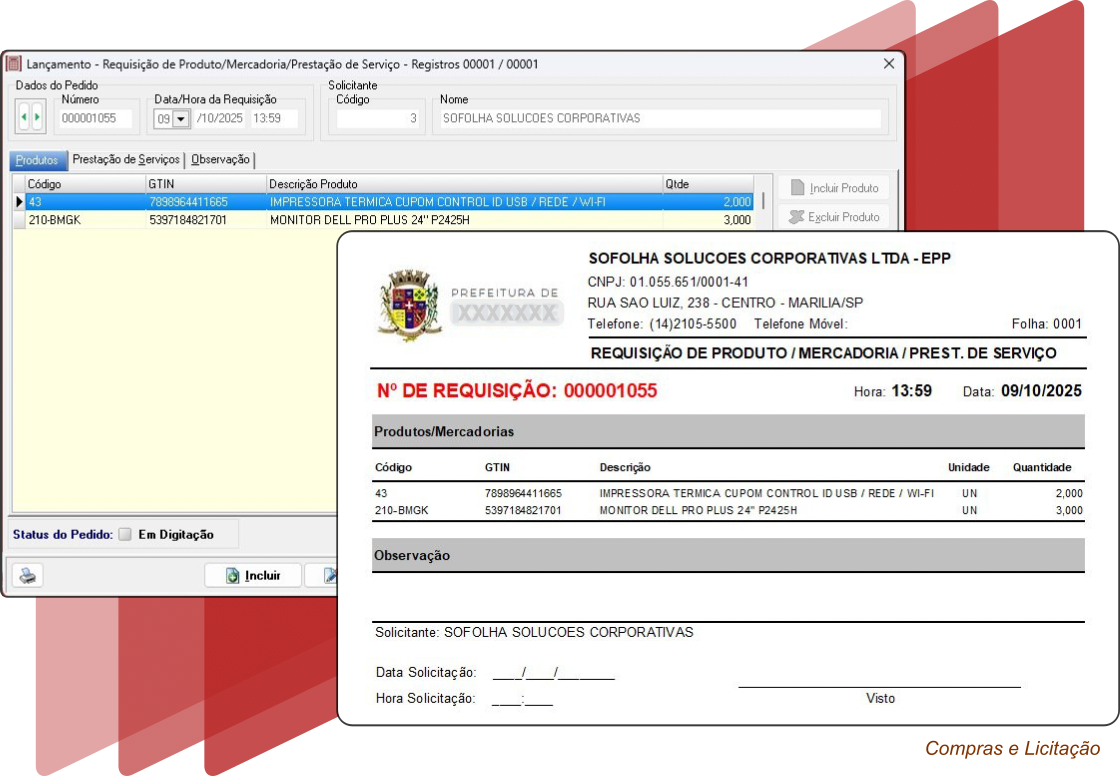Viewport: 1120px width, 776px height.
Task: Click the app icon in title bar
Action: [14, 64]
